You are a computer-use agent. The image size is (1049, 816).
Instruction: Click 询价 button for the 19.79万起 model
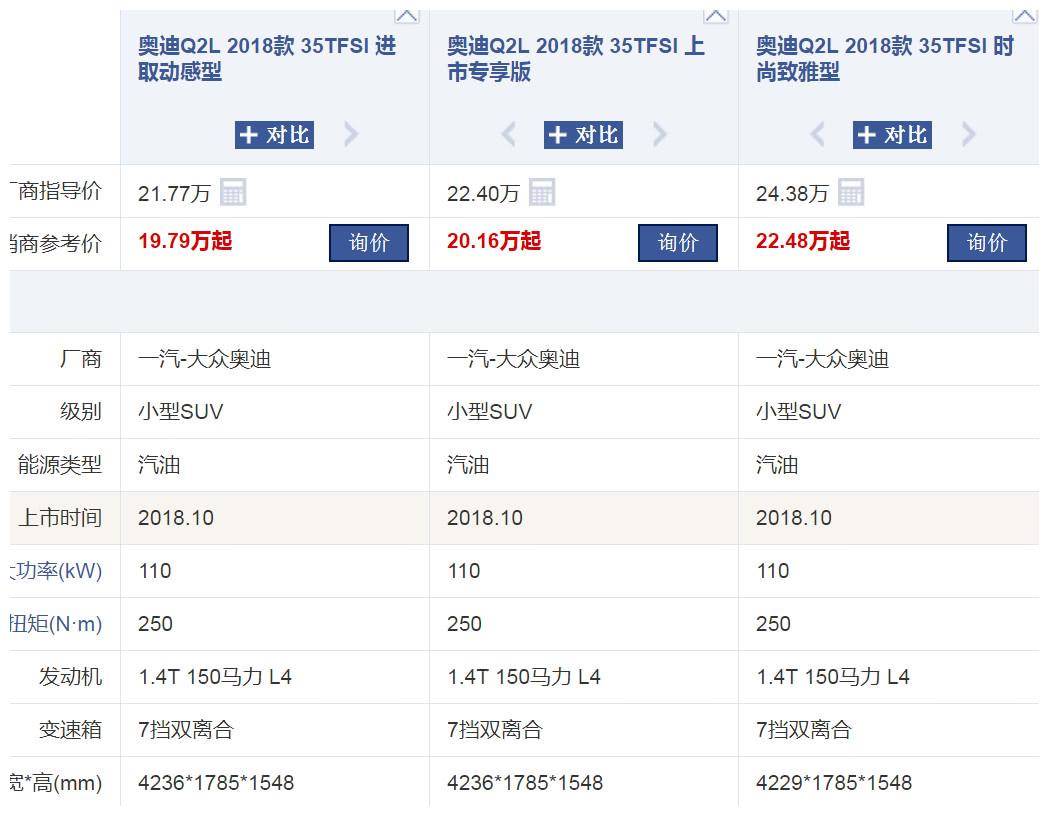369,243
